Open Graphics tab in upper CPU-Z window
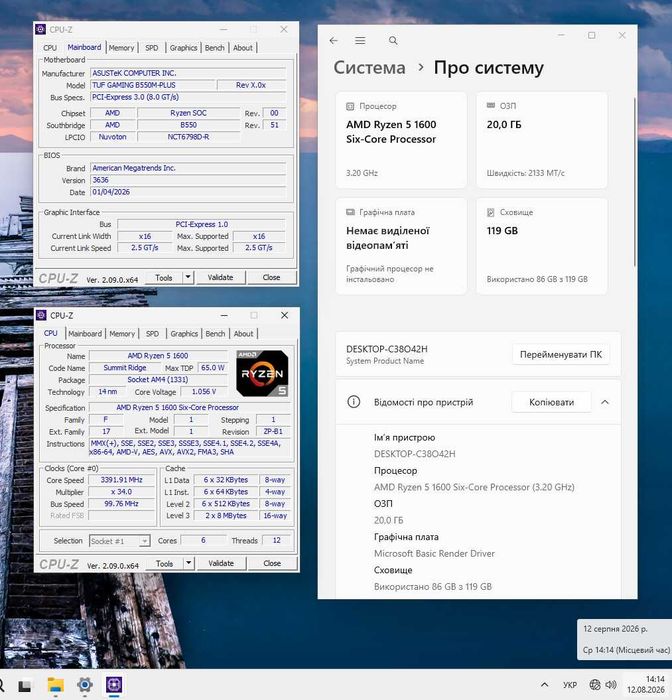The image size is (672, 700). tap(183, 48)
